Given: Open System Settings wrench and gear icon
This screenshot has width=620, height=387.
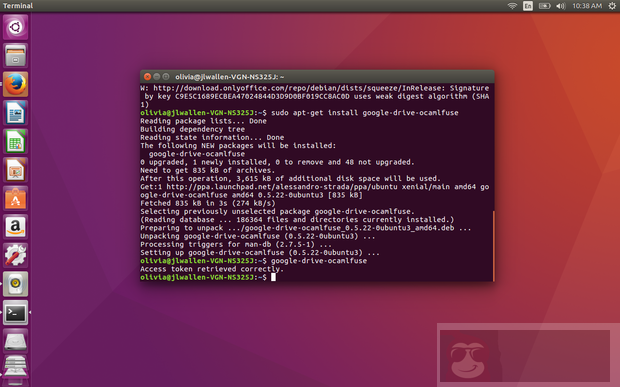Looking at the screenshot, I should [15, 255].
